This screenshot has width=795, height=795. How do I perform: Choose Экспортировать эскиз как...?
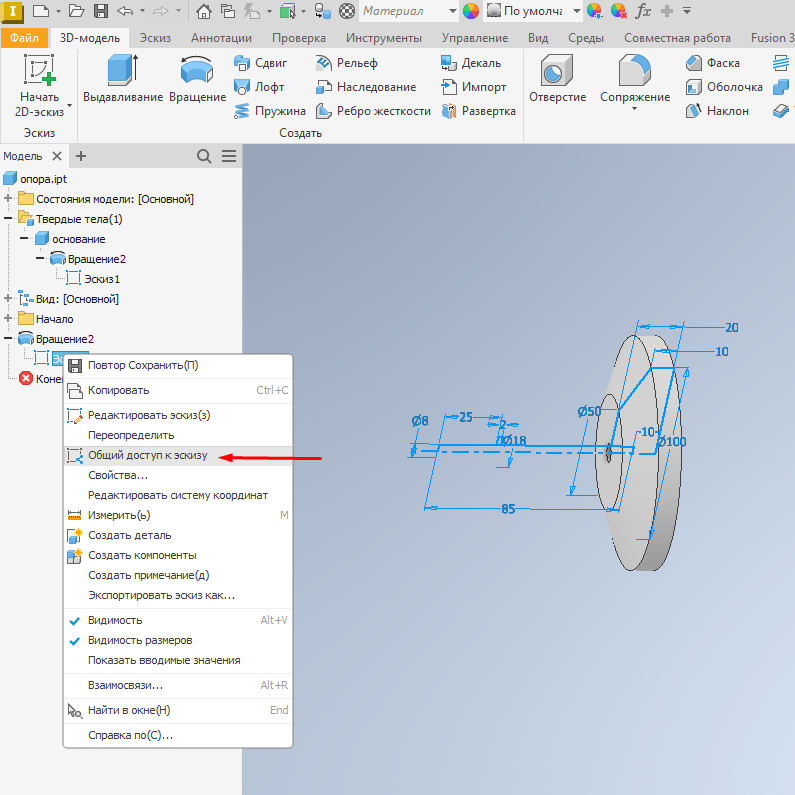(177, 595)
